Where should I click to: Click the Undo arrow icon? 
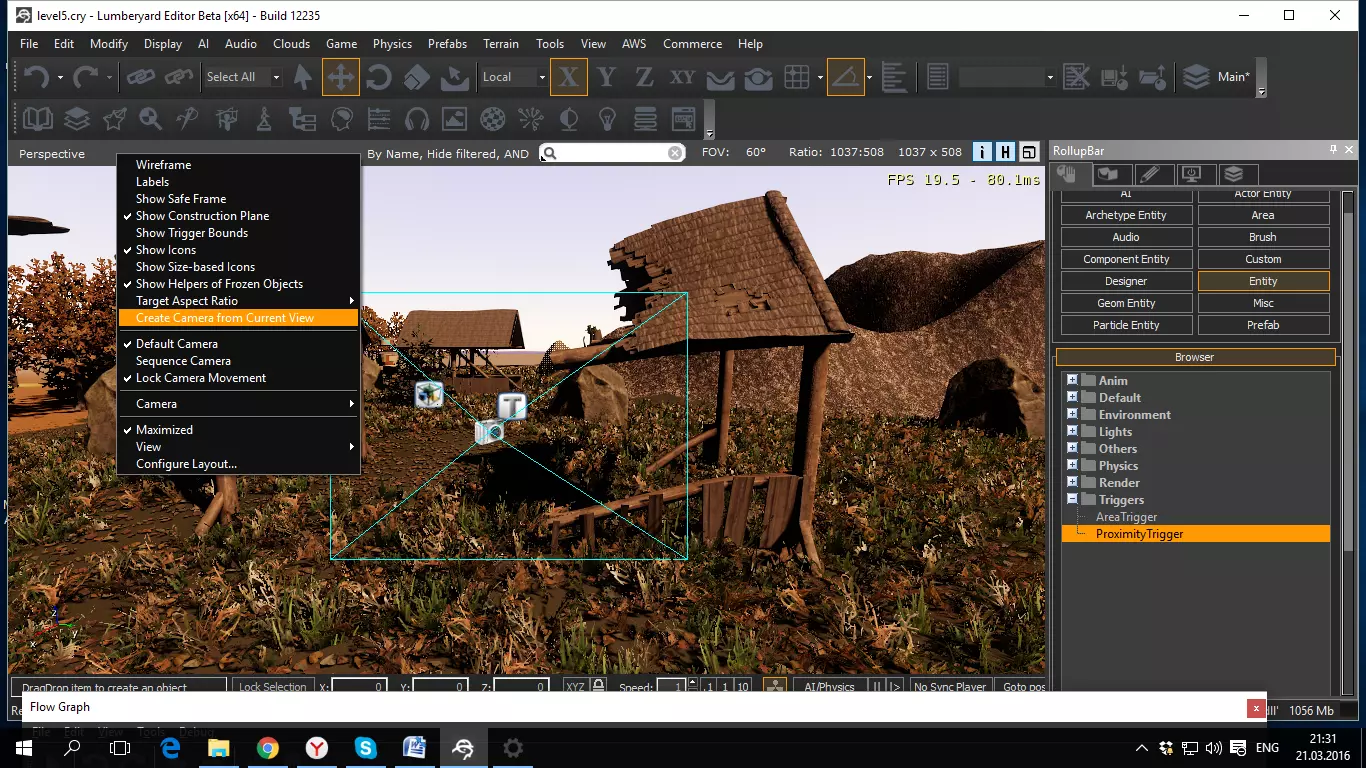pyautogui.click(x=36, y=77)
